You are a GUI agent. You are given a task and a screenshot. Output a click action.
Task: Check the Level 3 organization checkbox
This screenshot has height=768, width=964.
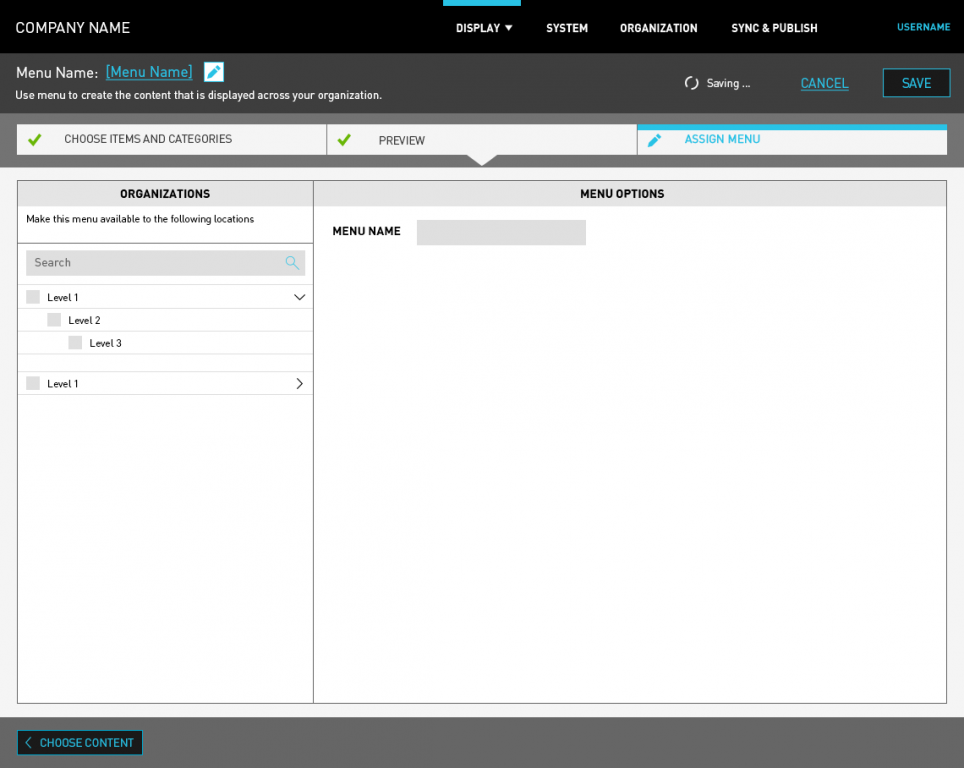click(75, 343)
